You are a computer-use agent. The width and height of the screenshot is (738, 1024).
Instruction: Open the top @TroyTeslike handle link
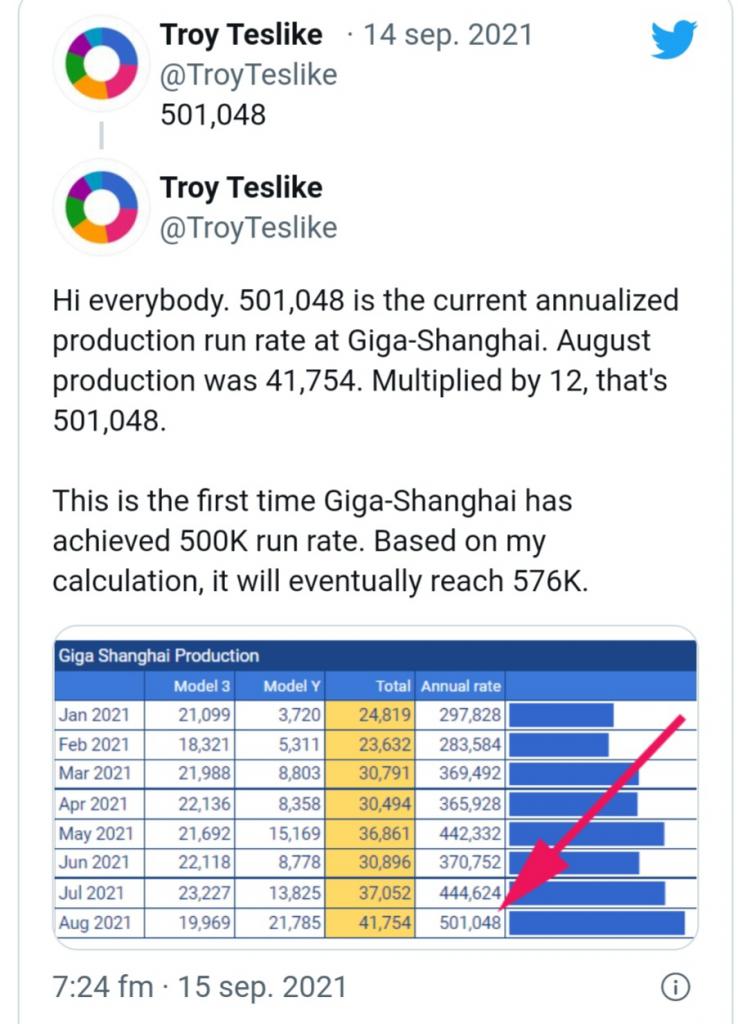pos(249,74)
